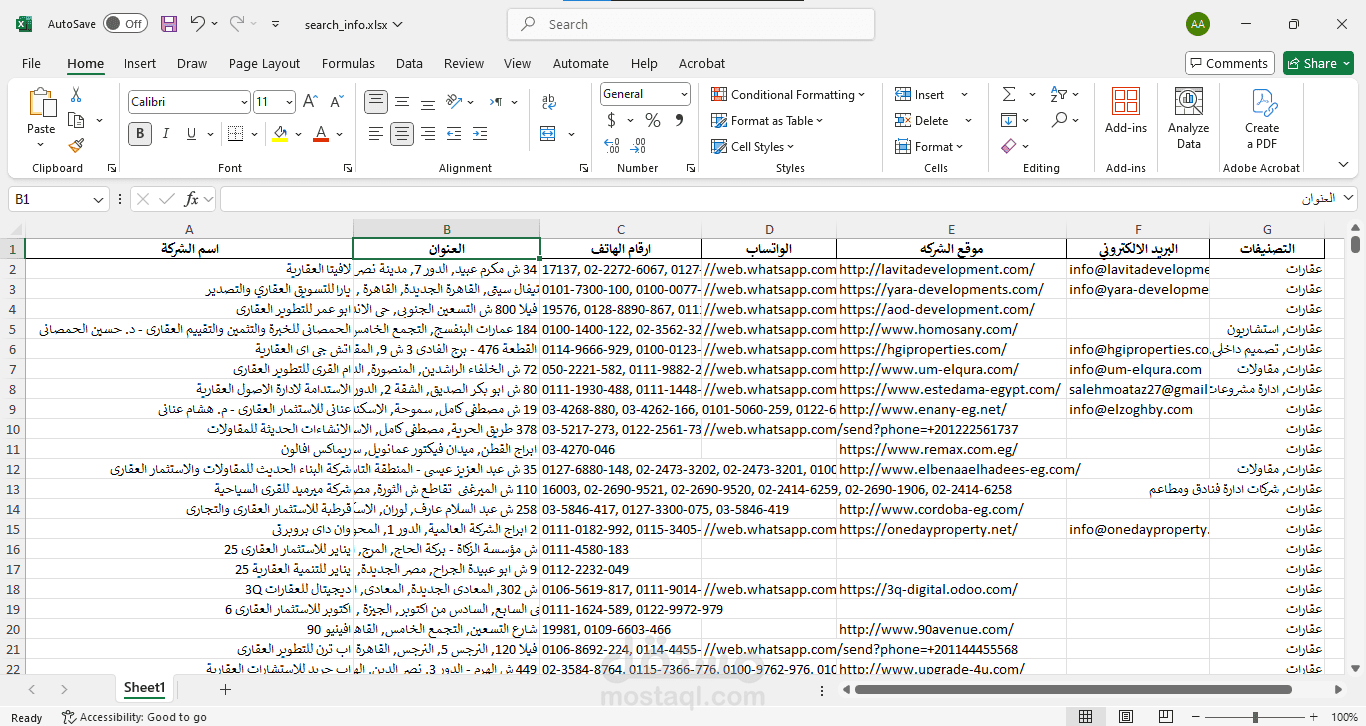Click the Increase Indent icon

tap(479, 133)
